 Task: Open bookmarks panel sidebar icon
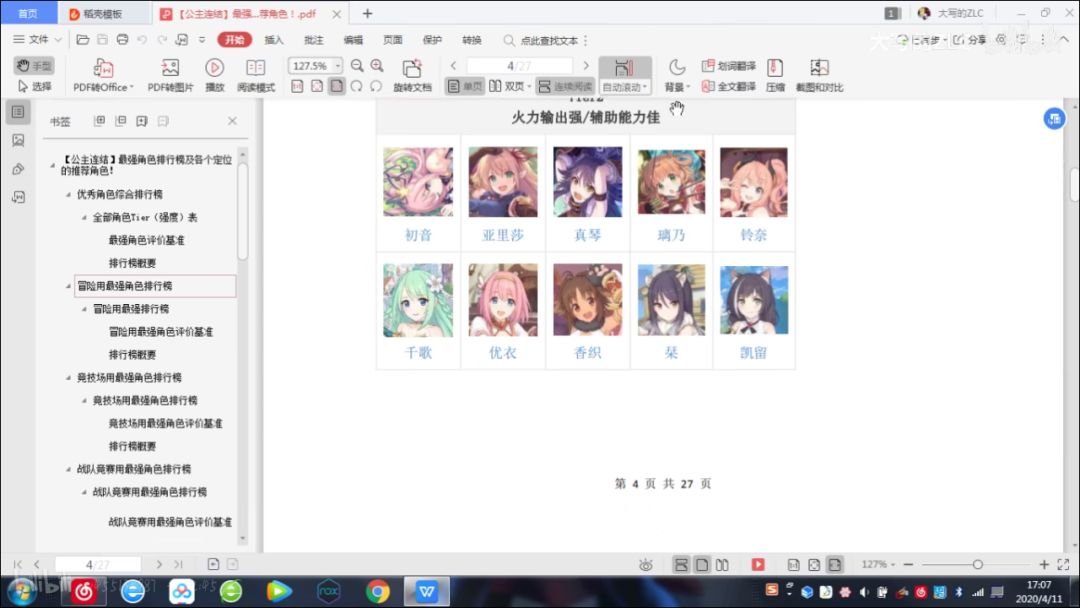19,112
